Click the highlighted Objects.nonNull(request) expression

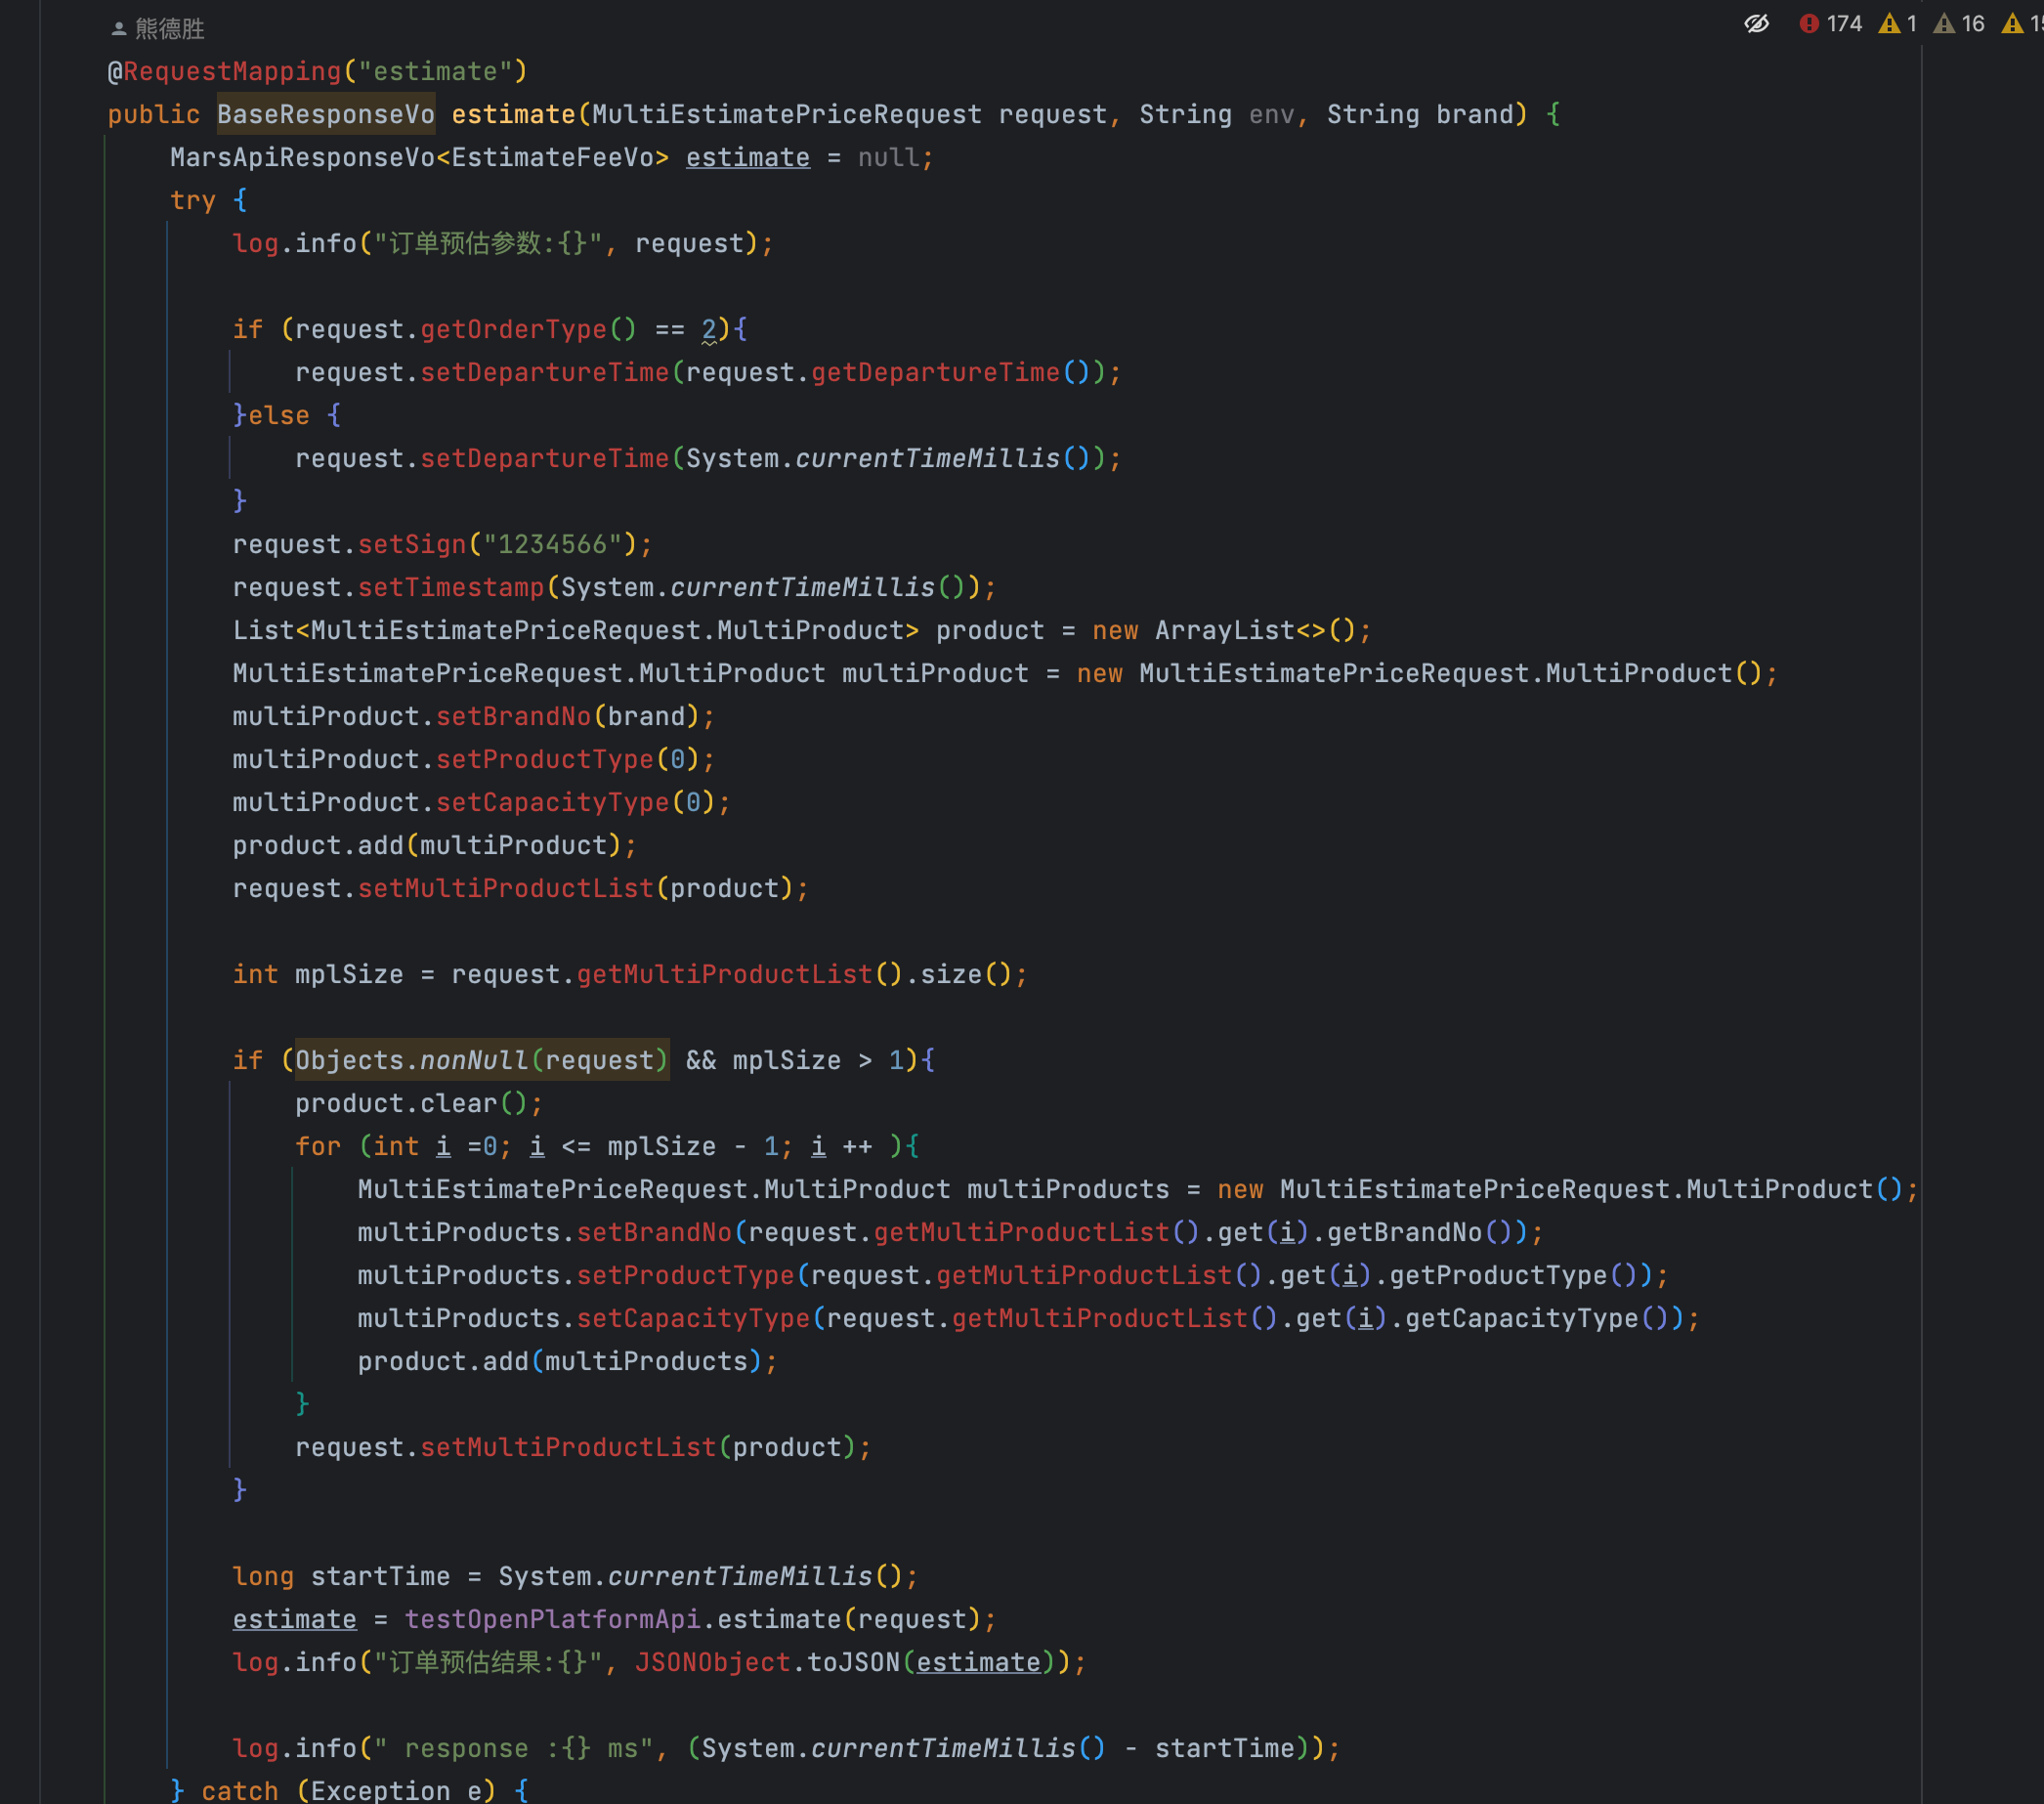pos(481,1060)
